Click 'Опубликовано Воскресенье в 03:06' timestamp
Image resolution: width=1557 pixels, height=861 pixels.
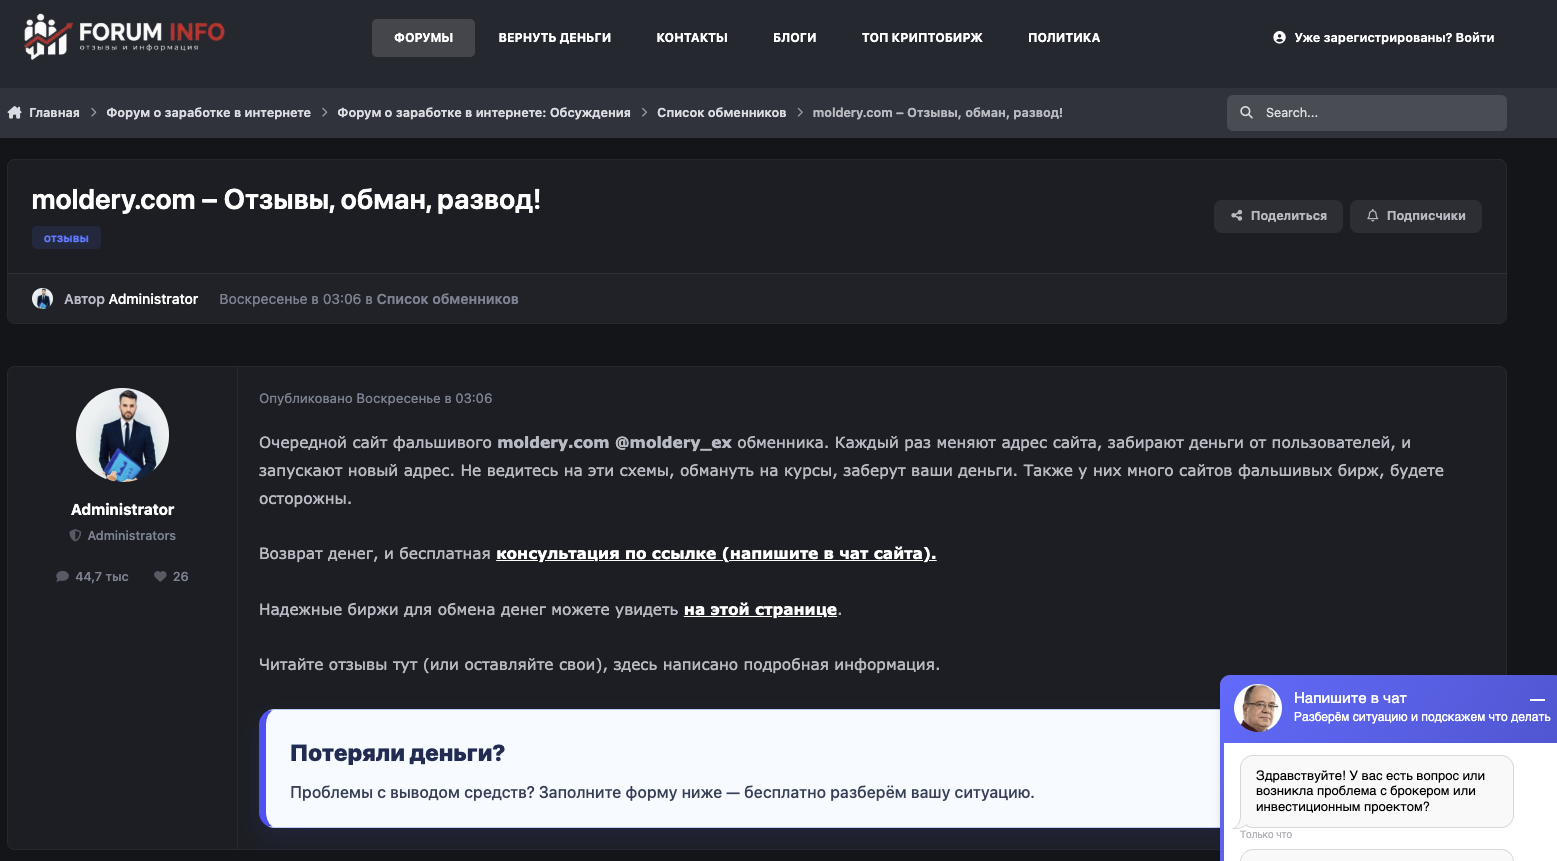click(375, 398)
